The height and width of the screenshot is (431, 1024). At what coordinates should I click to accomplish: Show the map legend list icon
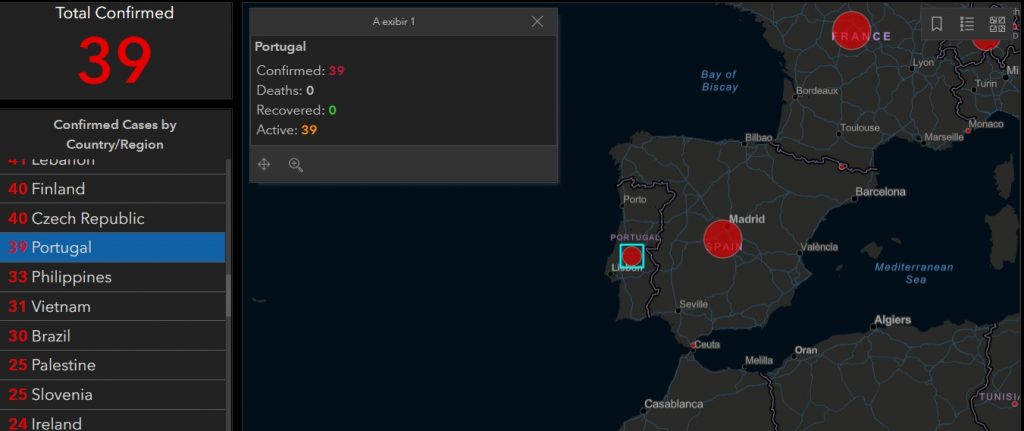tap(967, 25)
